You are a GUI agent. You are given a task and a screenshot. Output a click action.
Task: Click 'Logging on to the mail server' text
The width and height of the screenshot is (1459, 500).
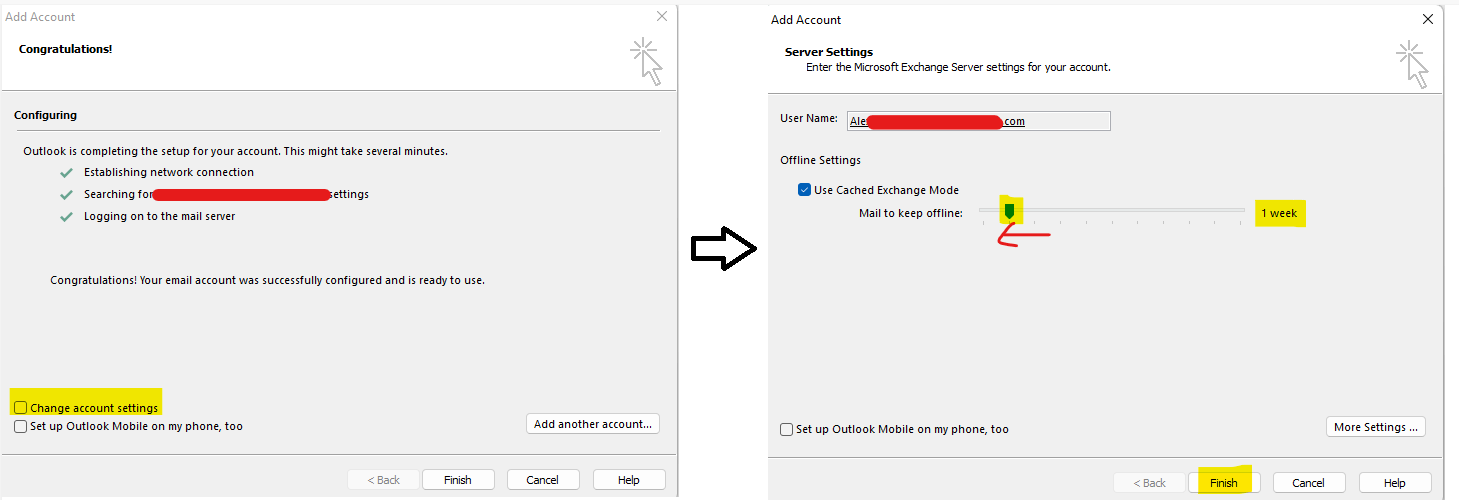(x=160, y=216)
